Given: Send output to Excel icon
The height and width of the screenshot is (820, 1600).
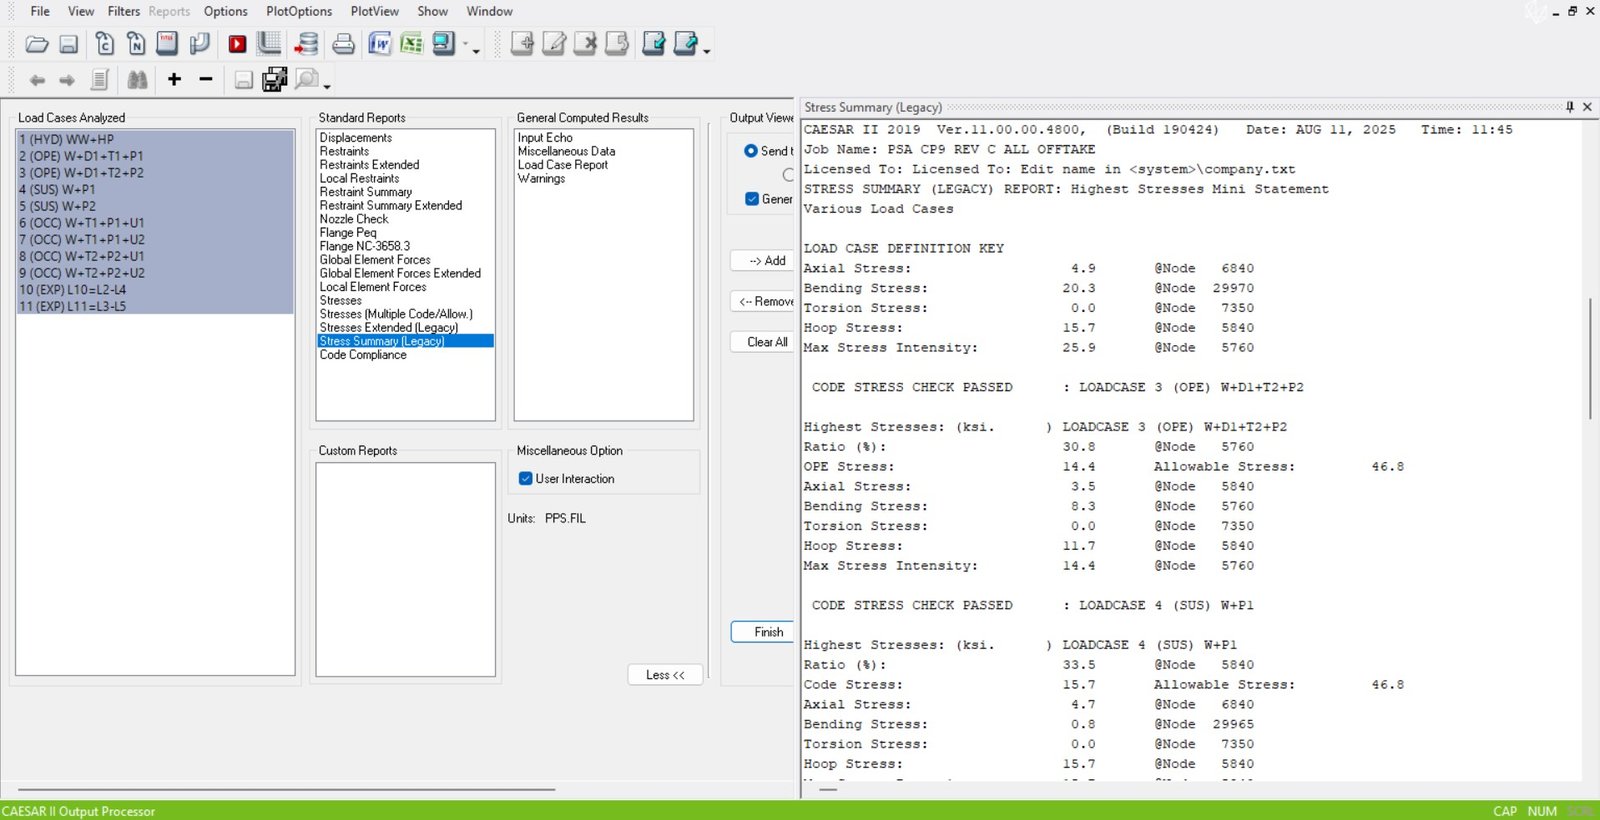Looking at the screenshot, I should tap(411, 44).
